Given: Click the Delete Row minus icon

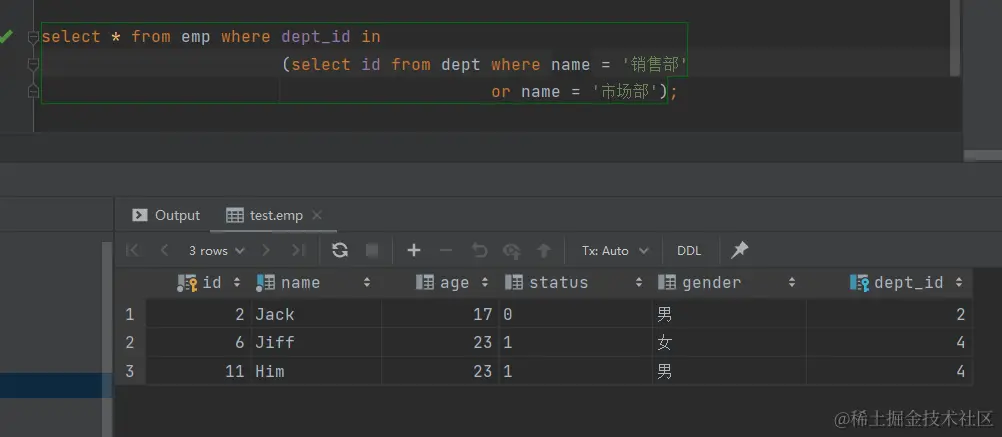Looking at the screenshot, I should [x=446, y=250].
